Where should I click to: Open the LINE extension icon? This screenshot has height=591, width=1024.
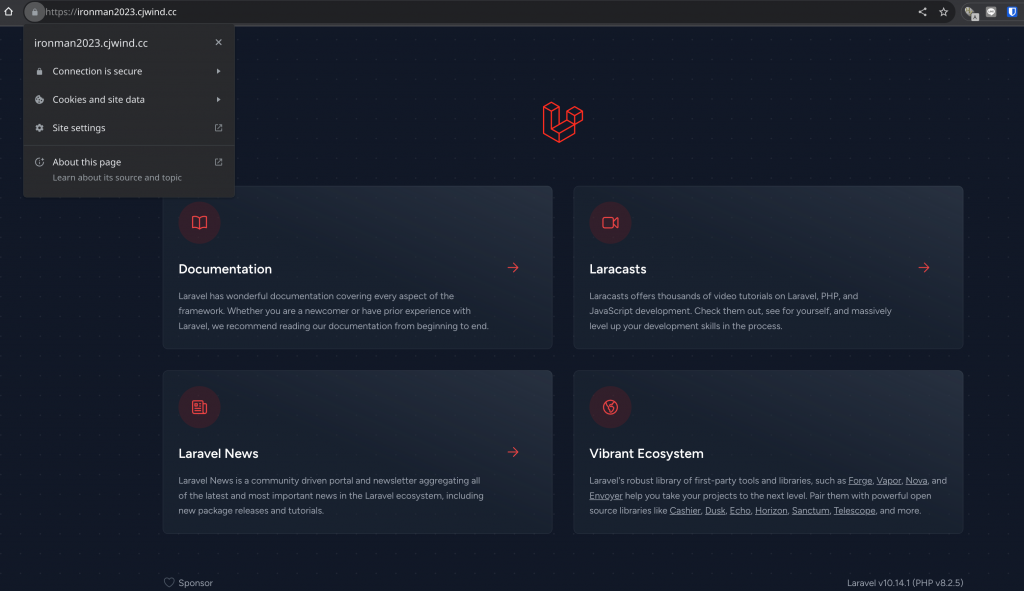(x=991, y=12)
